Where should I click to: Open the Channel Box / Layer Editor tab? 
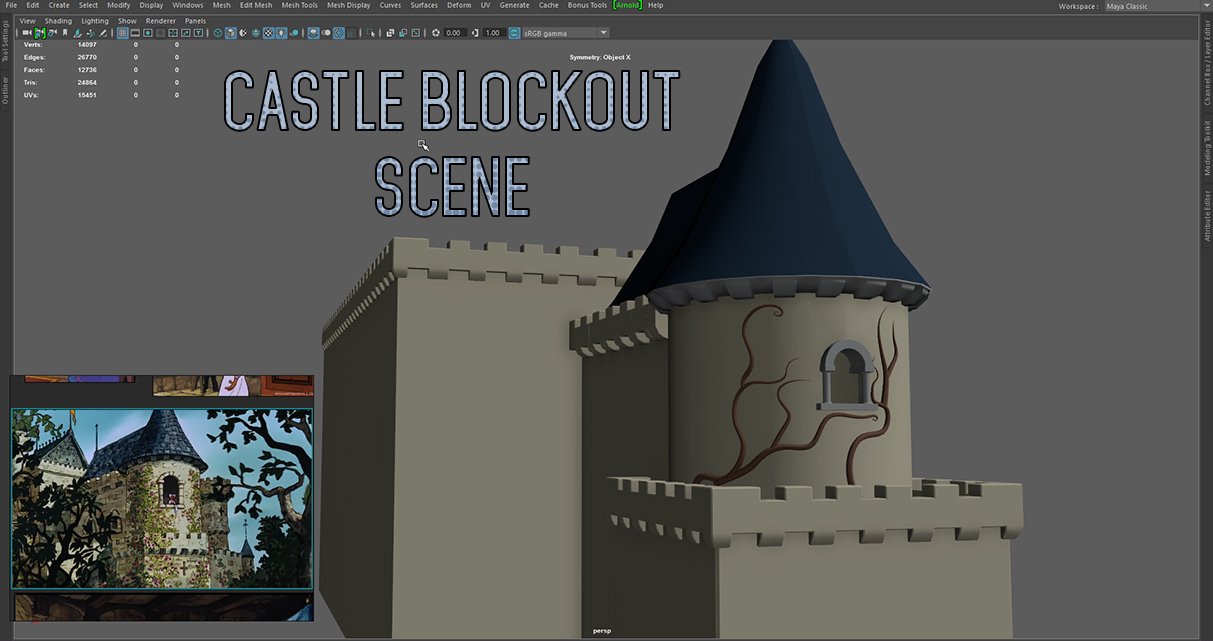tap(1207, 63)
